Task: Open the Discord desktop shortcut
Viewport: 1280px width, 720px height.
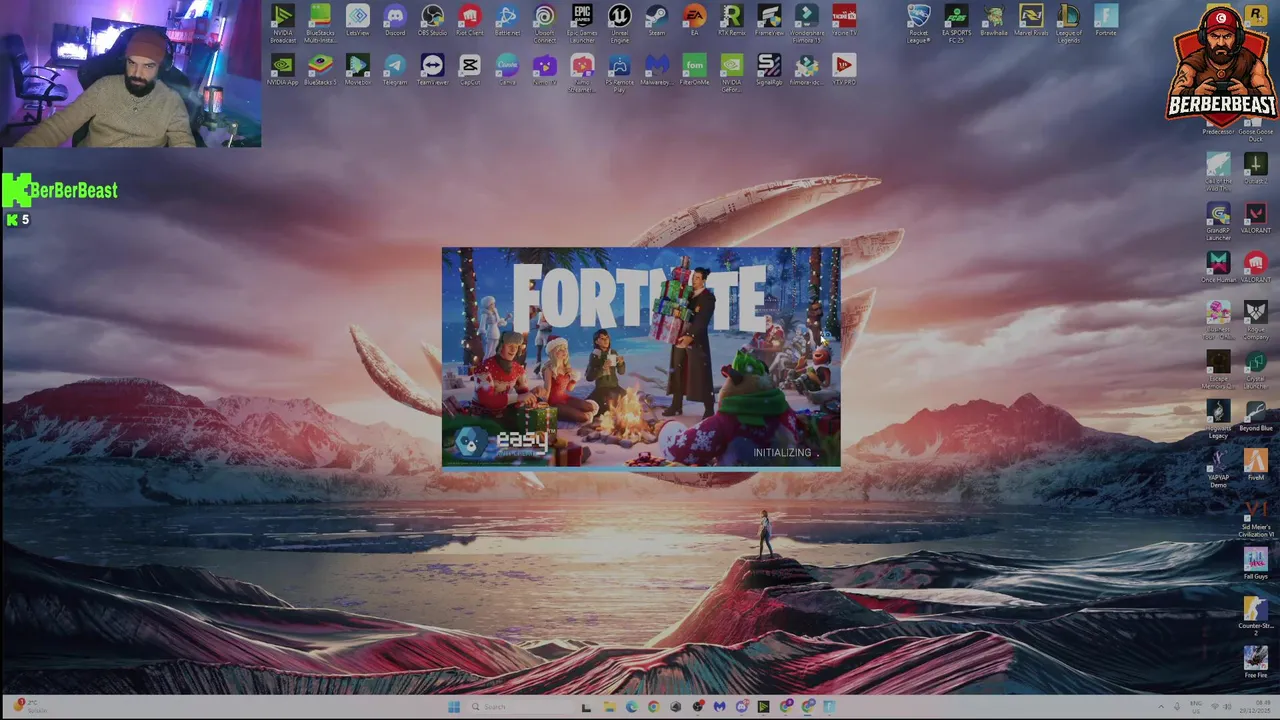Action: [395, 21]
